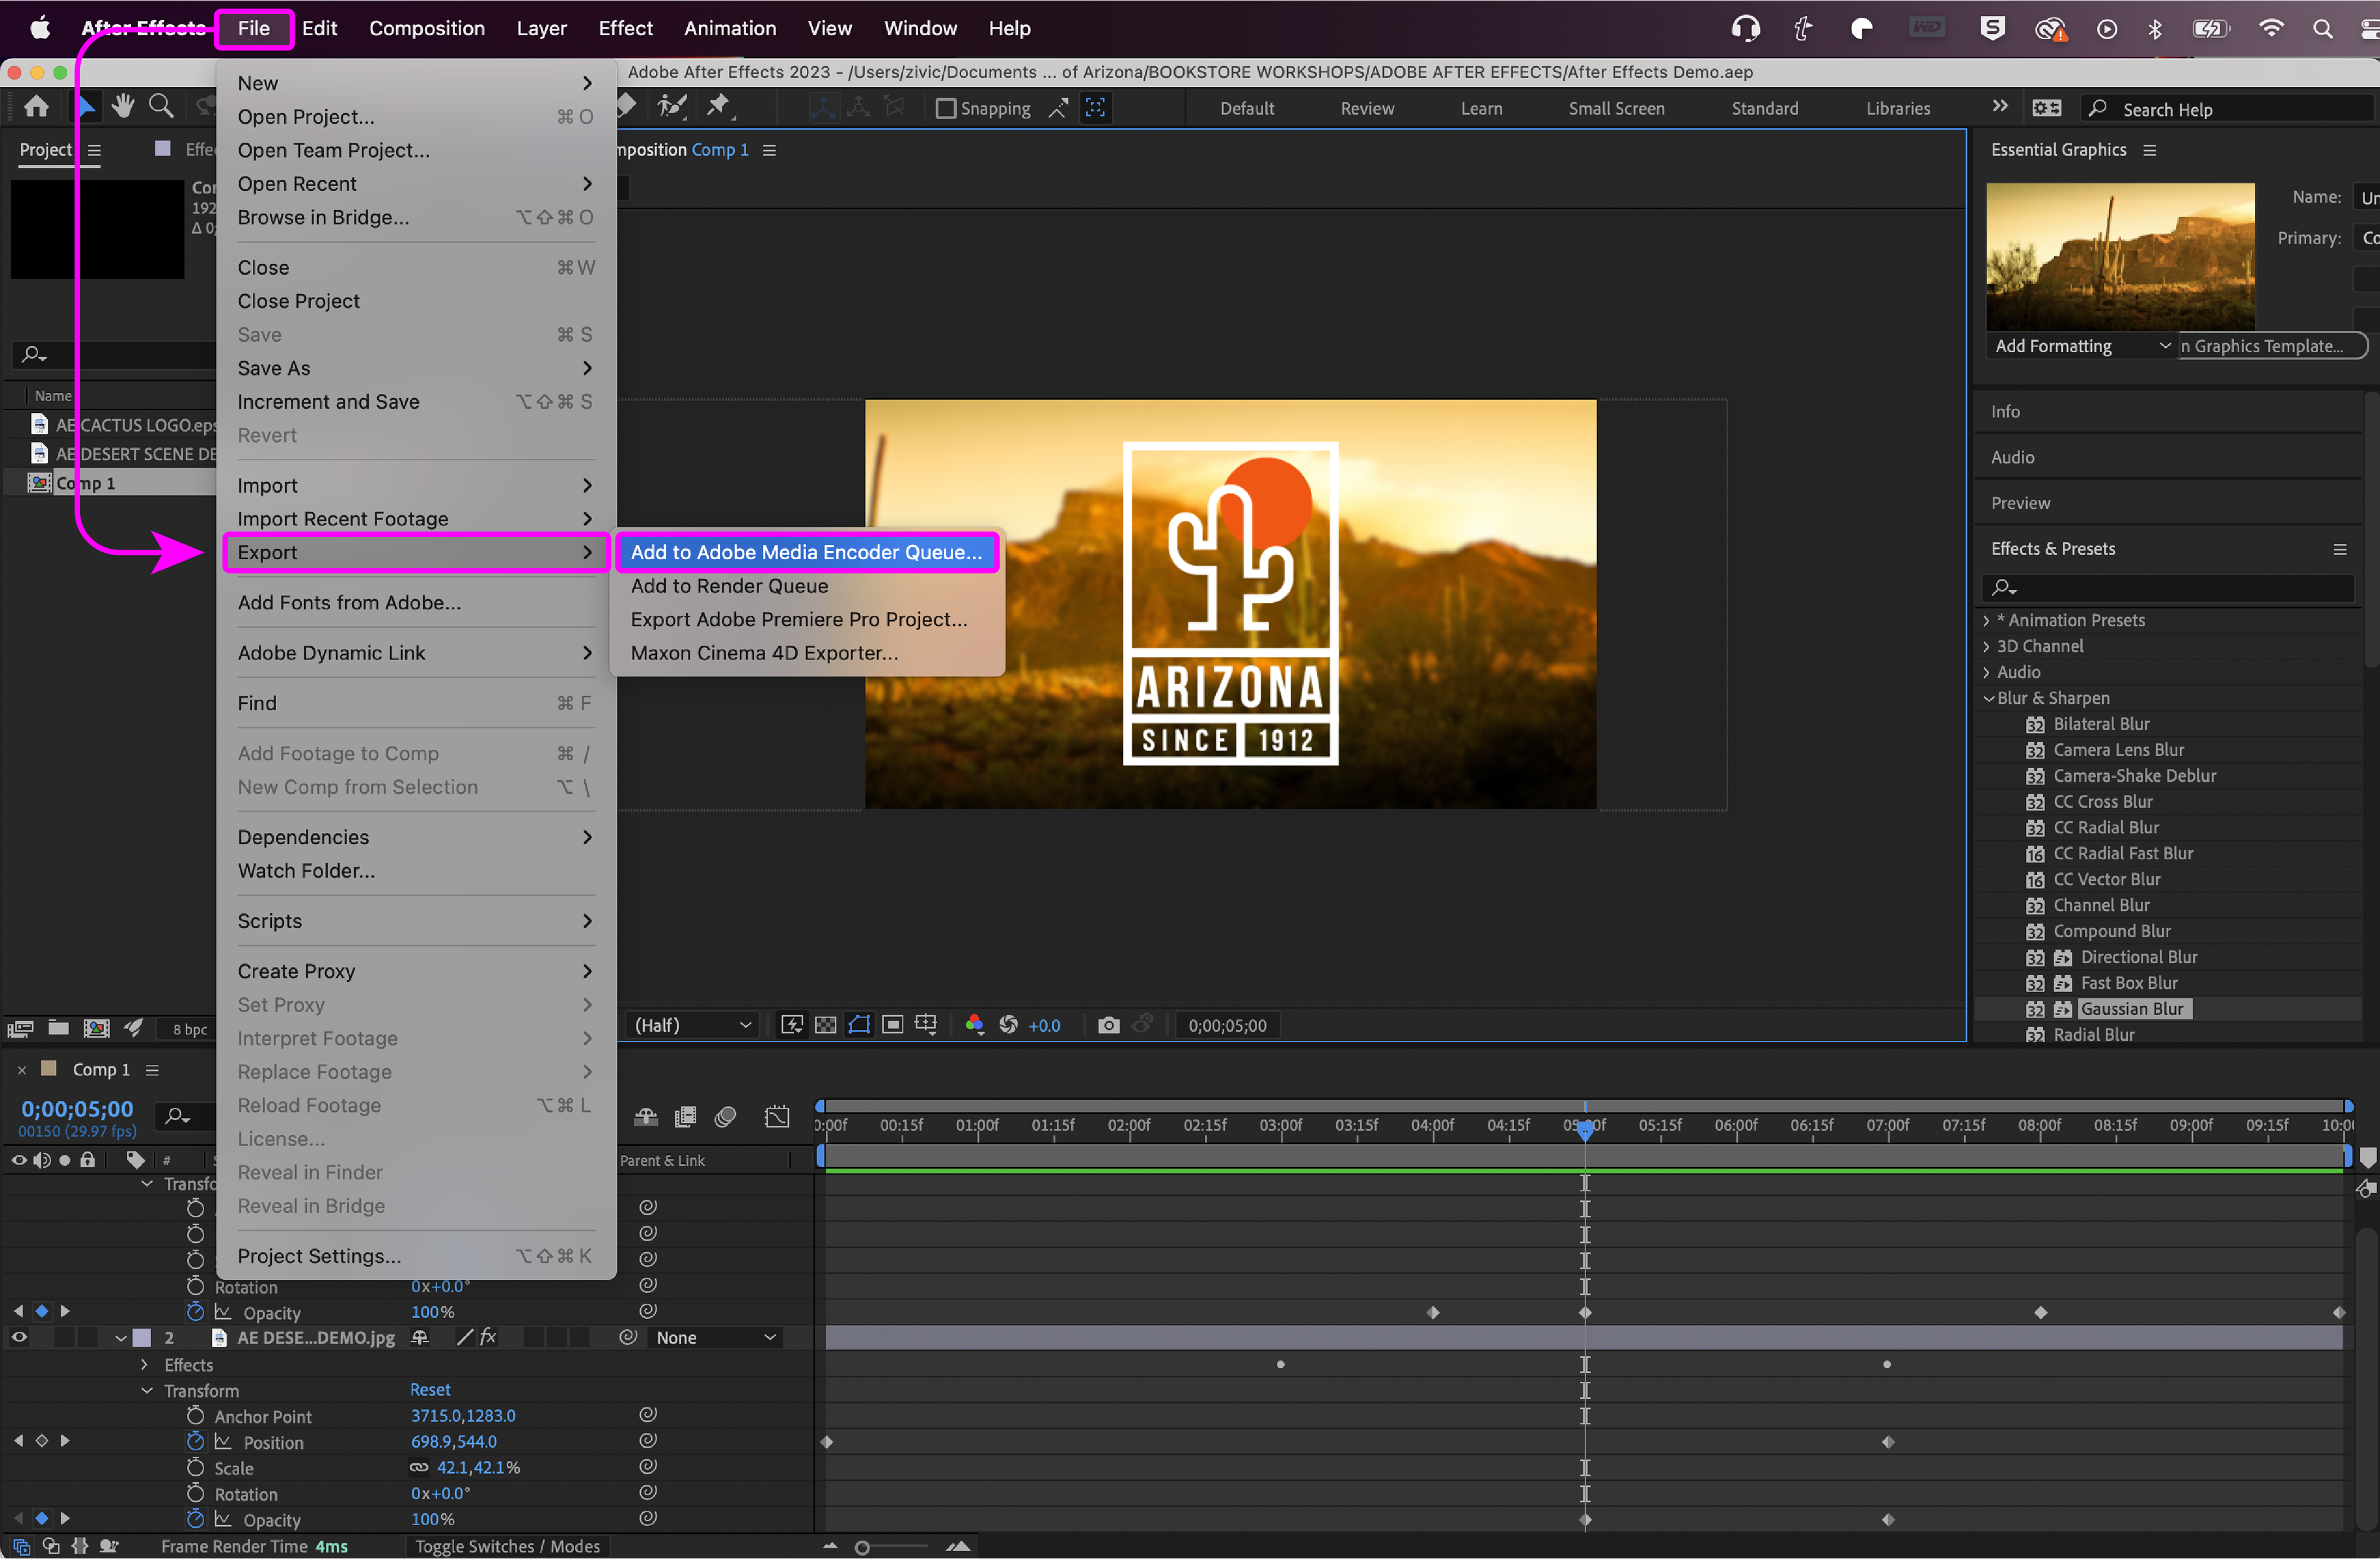The height and width of the screenshot is (1559, 2380).
Task: Open the Composition menu
Action: click(427, 29)
